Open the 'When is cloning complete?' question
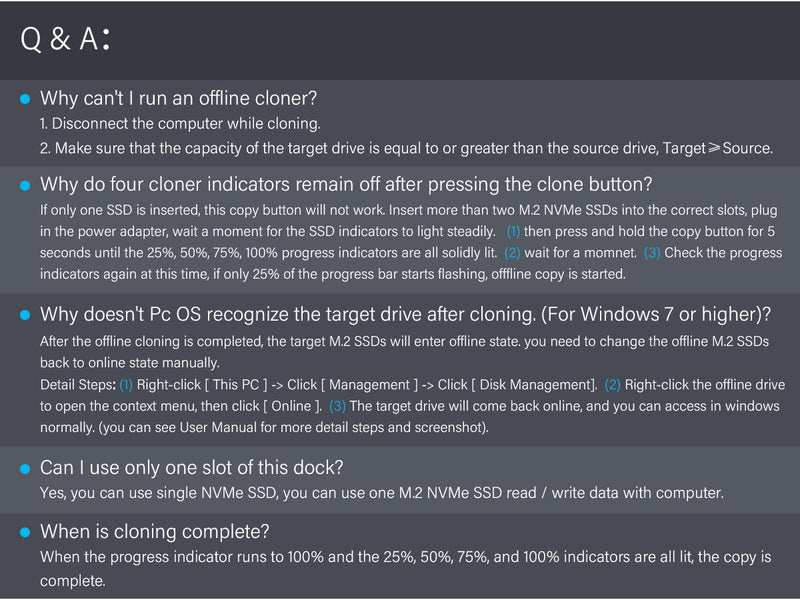Image resolution: width=800 pixels, height=600 pixels. [155, 532]
